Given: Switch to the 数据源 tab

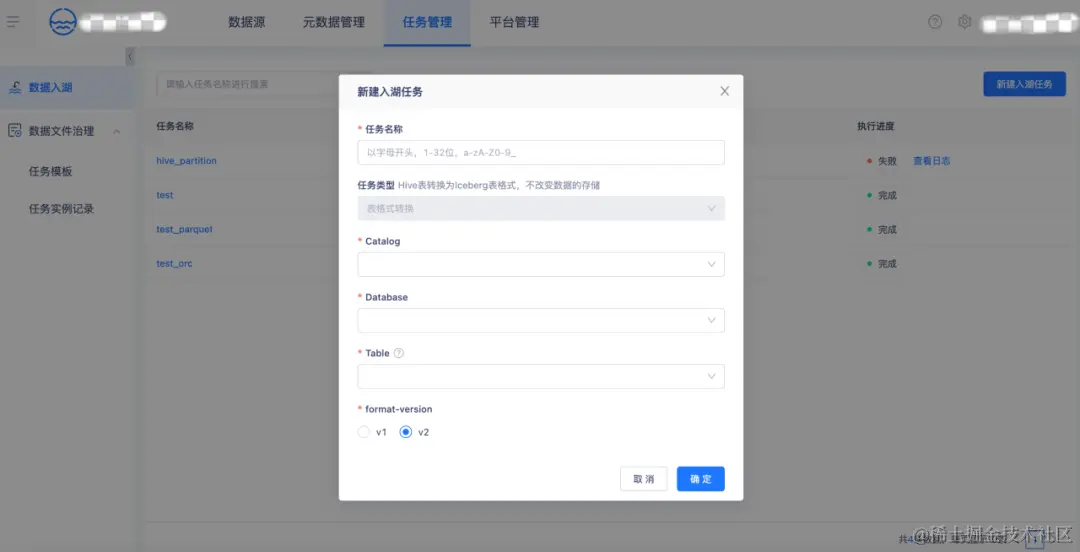Looking at the screenshot, I should point(247,22).
